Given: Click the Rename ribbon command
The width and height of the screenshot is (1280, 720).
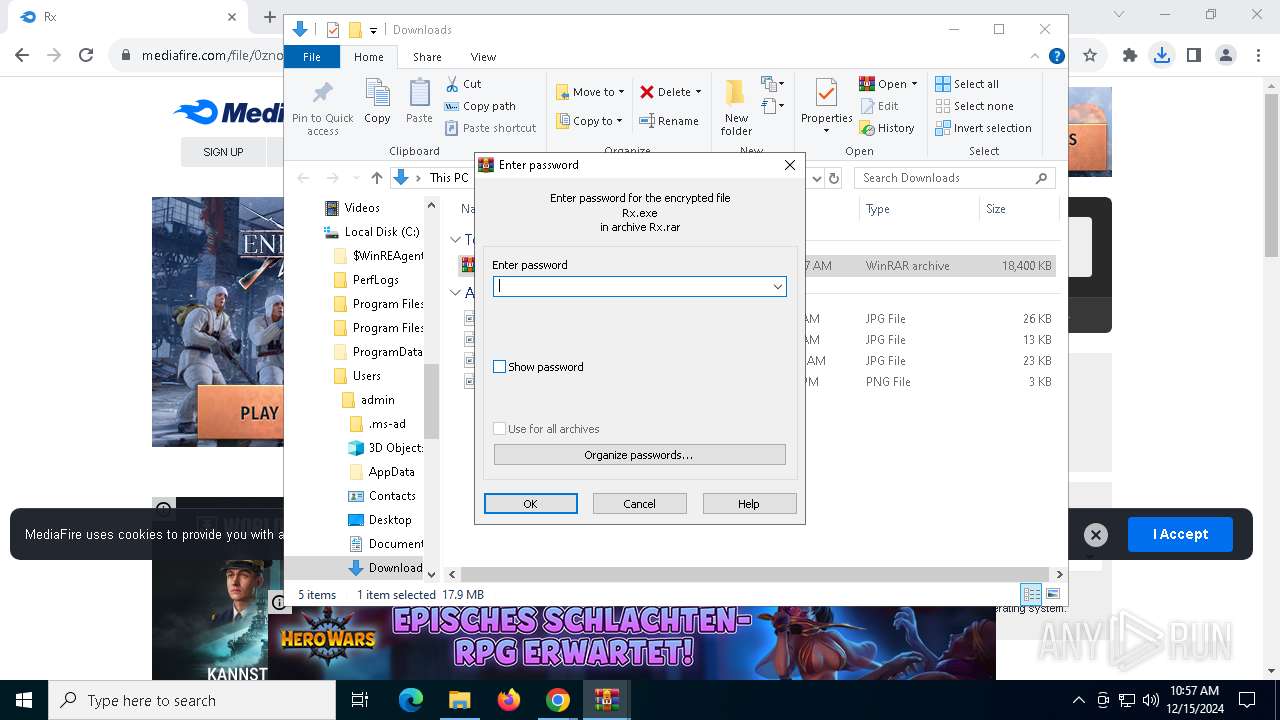Looking at the screenshot, I should tap(669, 121).
